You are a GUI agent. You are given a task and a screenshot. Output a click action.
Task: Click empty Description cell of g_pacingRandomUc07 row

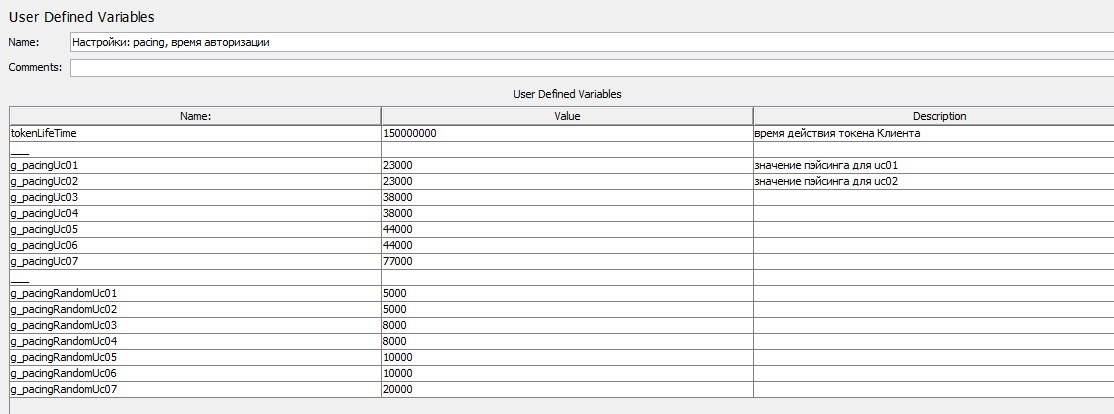pos(934,389)
